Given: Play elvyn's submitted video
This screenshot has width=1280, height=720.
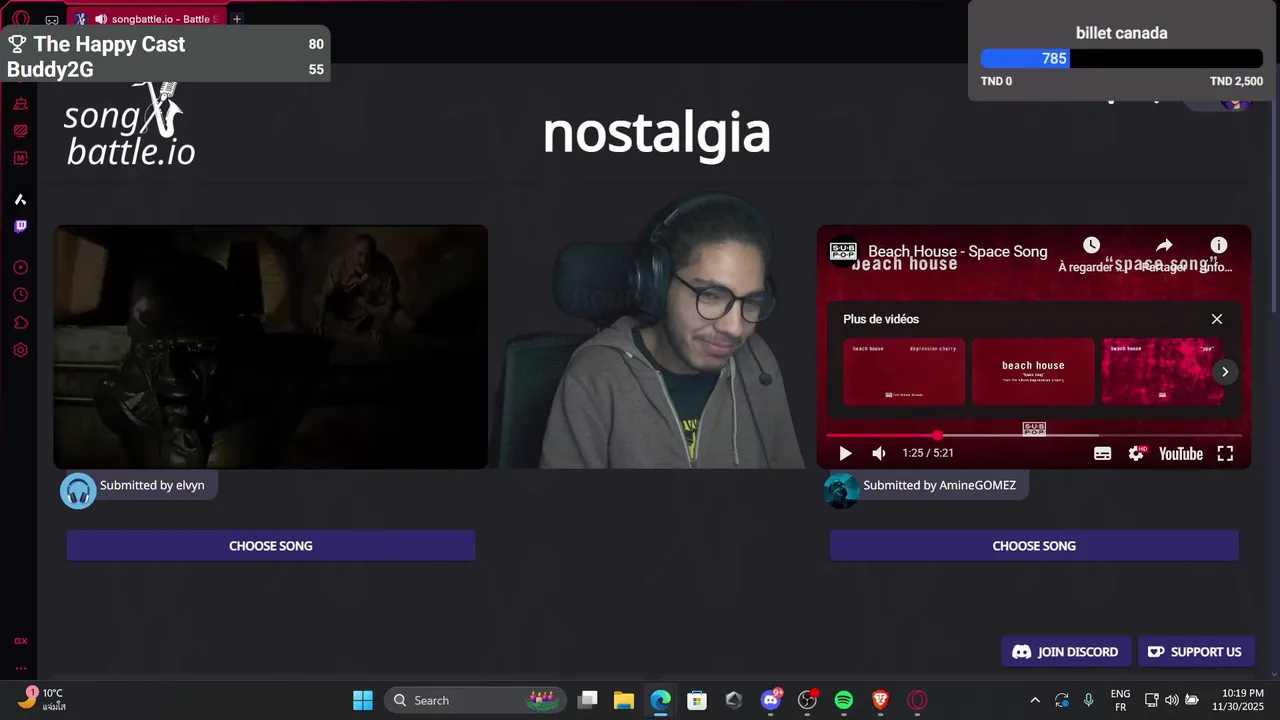Looking at the screenshot, I should point(270,346).
